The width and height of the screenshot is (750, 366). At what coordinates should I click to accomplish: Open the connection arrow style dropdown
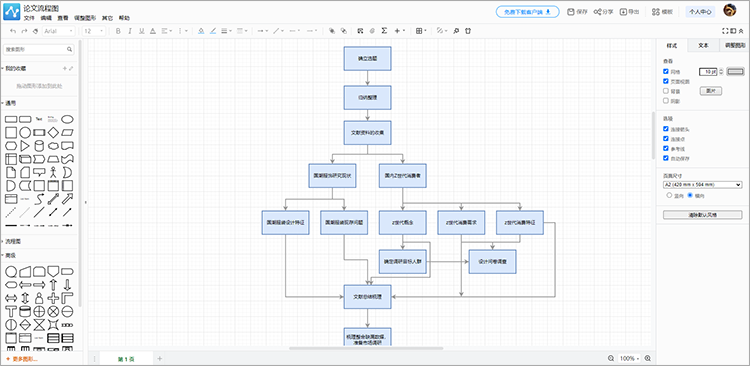coord(263,31)
